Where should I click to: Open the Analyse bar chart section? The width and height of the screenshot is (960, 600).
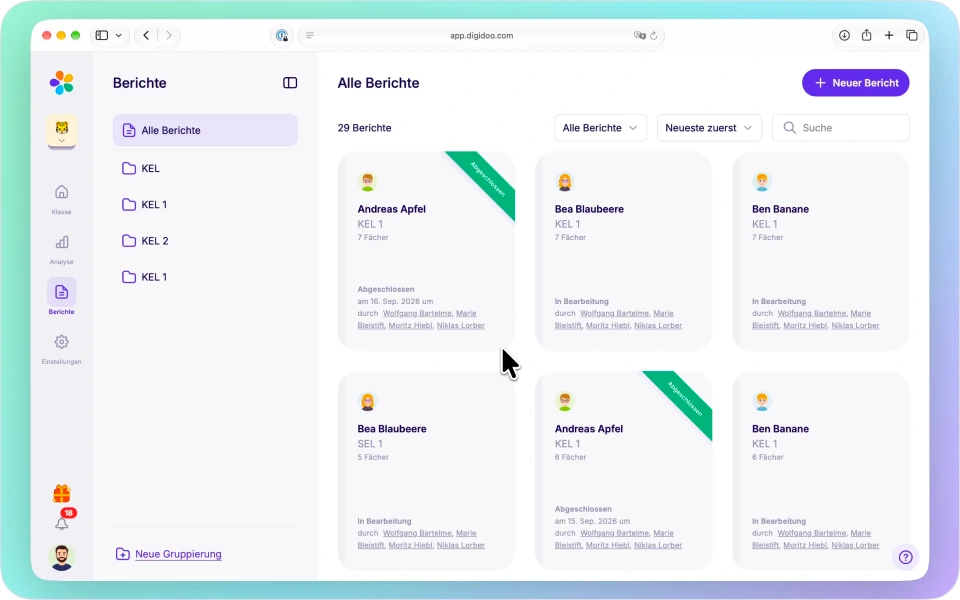[61, 249]
